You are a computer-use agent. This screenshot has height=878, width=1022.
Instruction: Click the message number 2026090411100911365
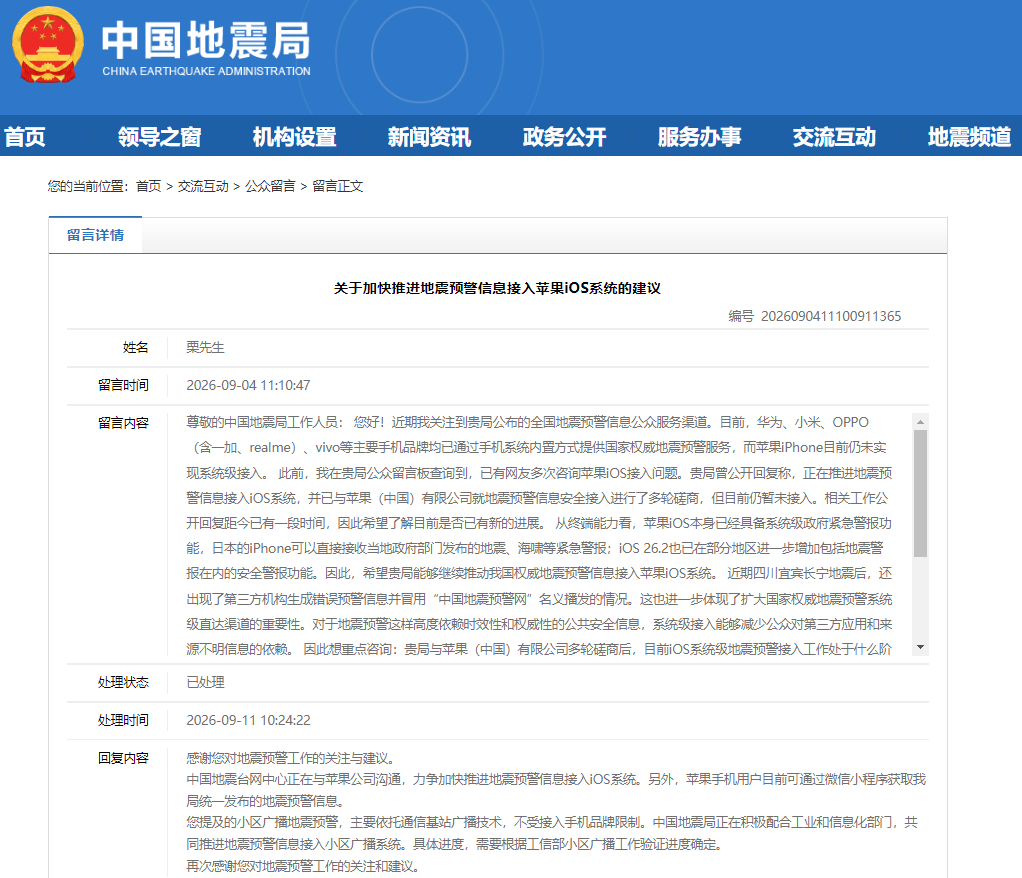tap(831, 316)
